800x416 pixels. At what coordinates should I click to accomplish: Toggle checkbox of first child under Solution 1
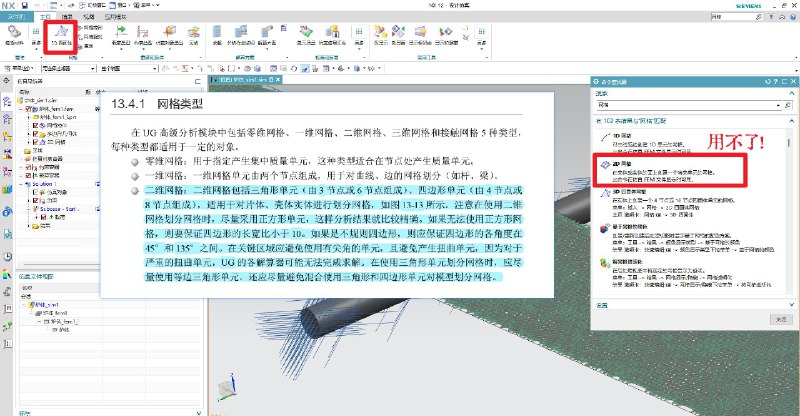pos(36,192)
